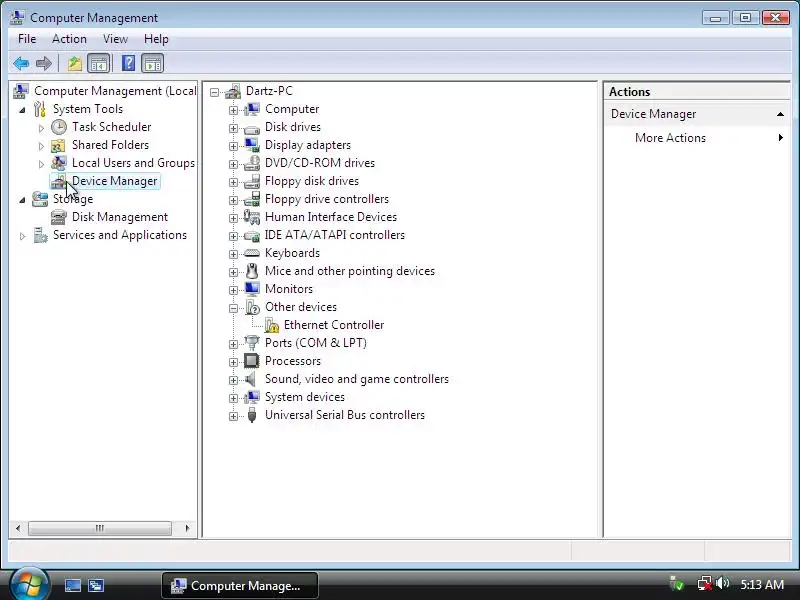
Task: Click the Keyboards device icon
Action: point(252,253)
